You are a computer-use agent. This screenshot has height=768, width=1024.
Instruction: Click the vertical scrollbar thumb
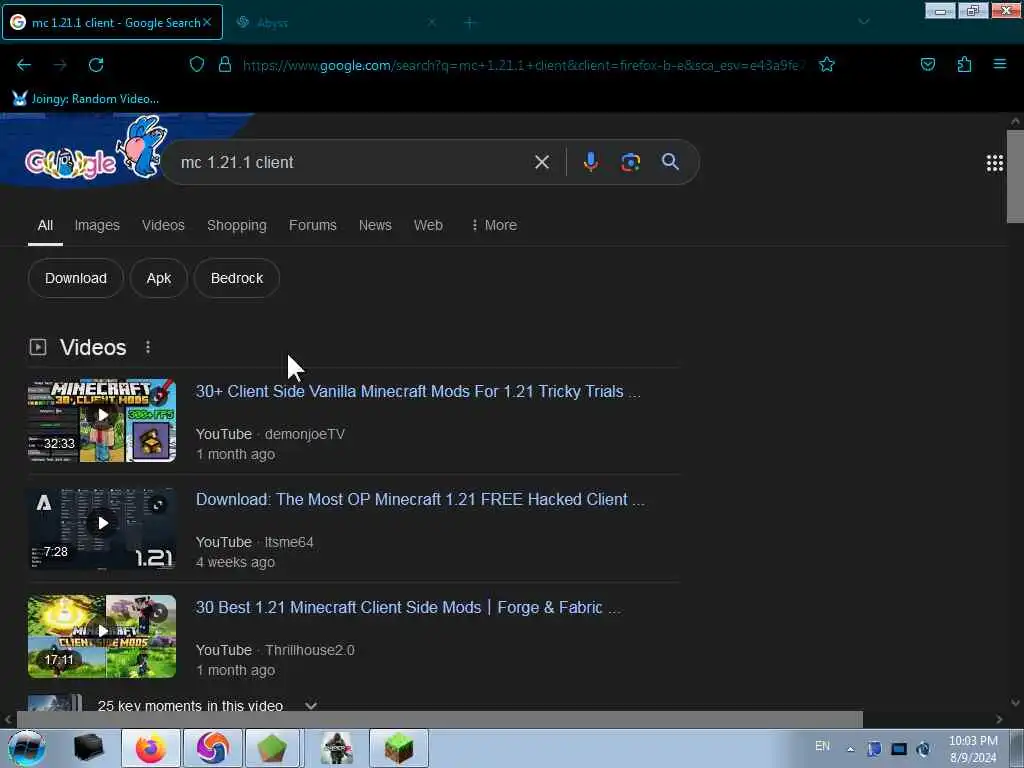pos(1015,176)
